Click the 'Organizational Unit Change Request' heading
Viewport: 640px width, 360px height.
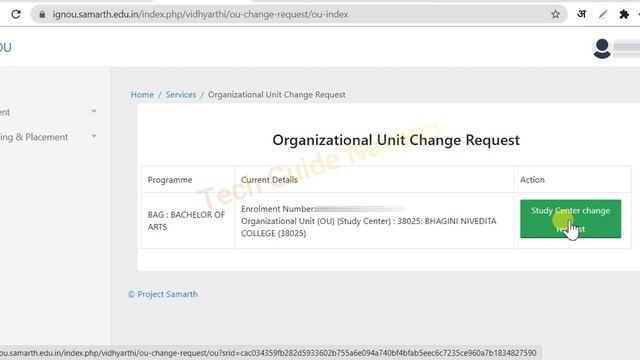coord(396,140)
